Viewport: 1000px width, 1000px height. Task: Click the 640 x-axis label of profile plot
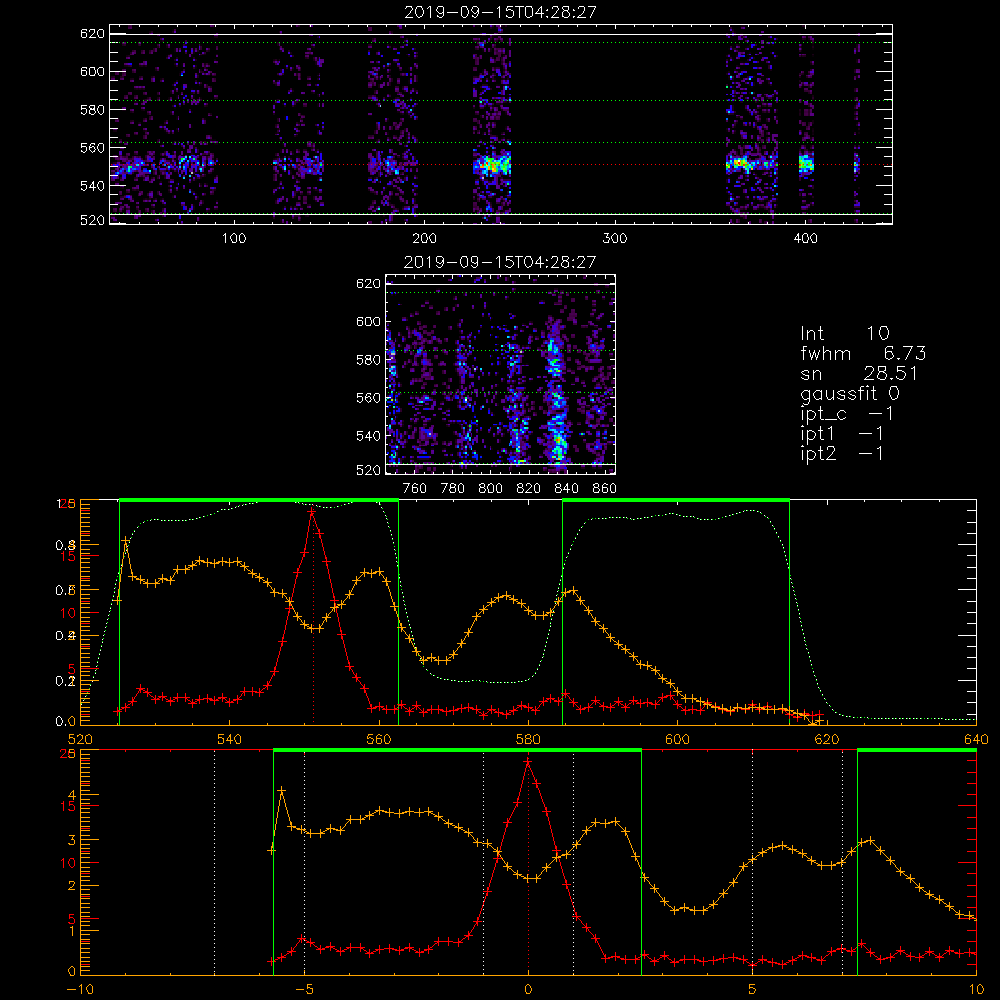click(976, 740)
